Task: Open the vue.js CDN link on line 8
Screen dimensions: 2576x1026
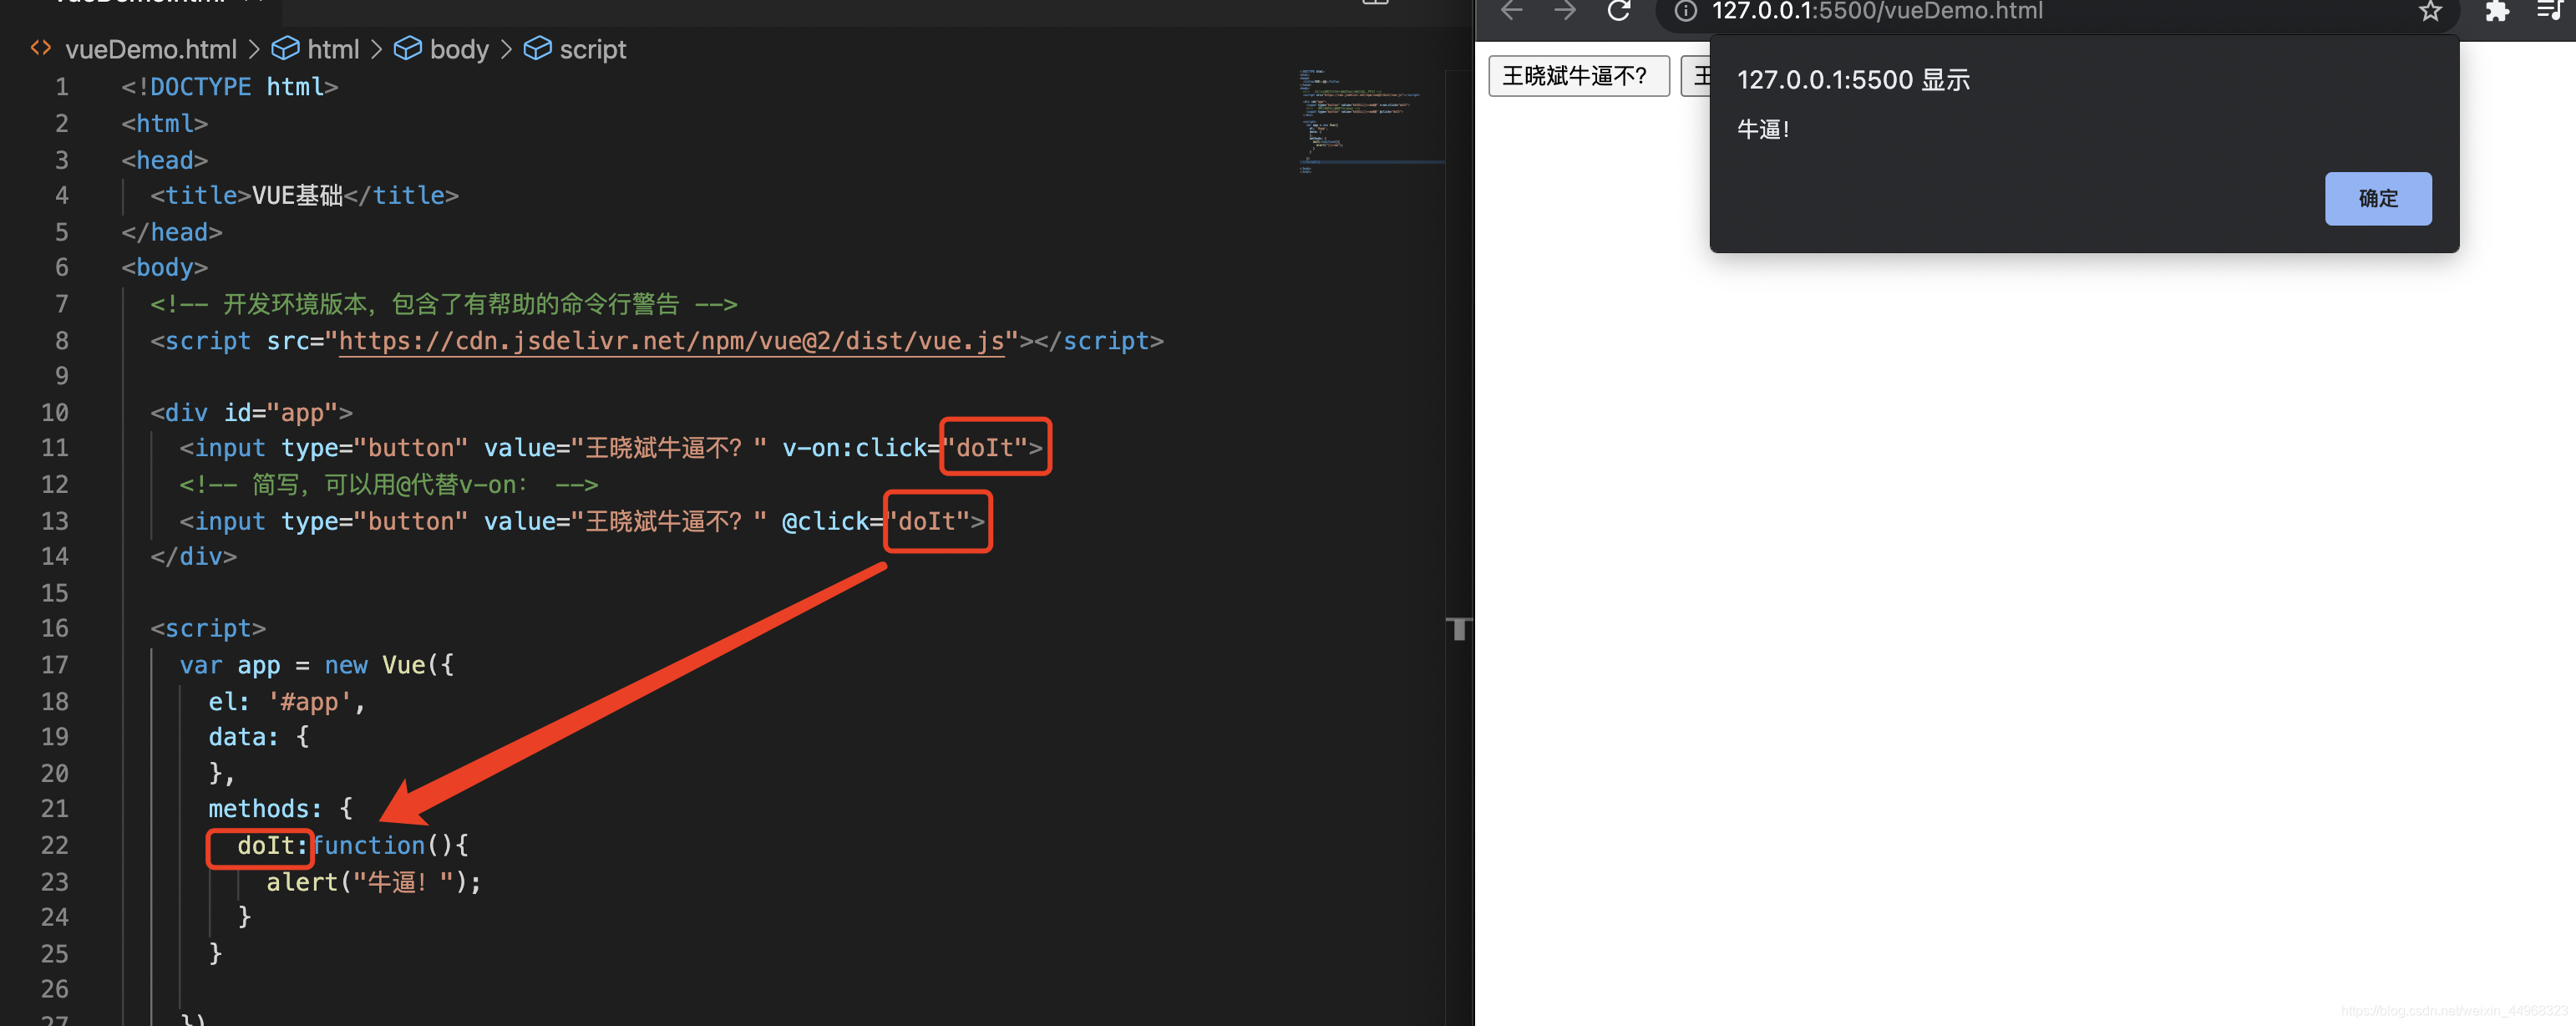Action: [671, 341]
